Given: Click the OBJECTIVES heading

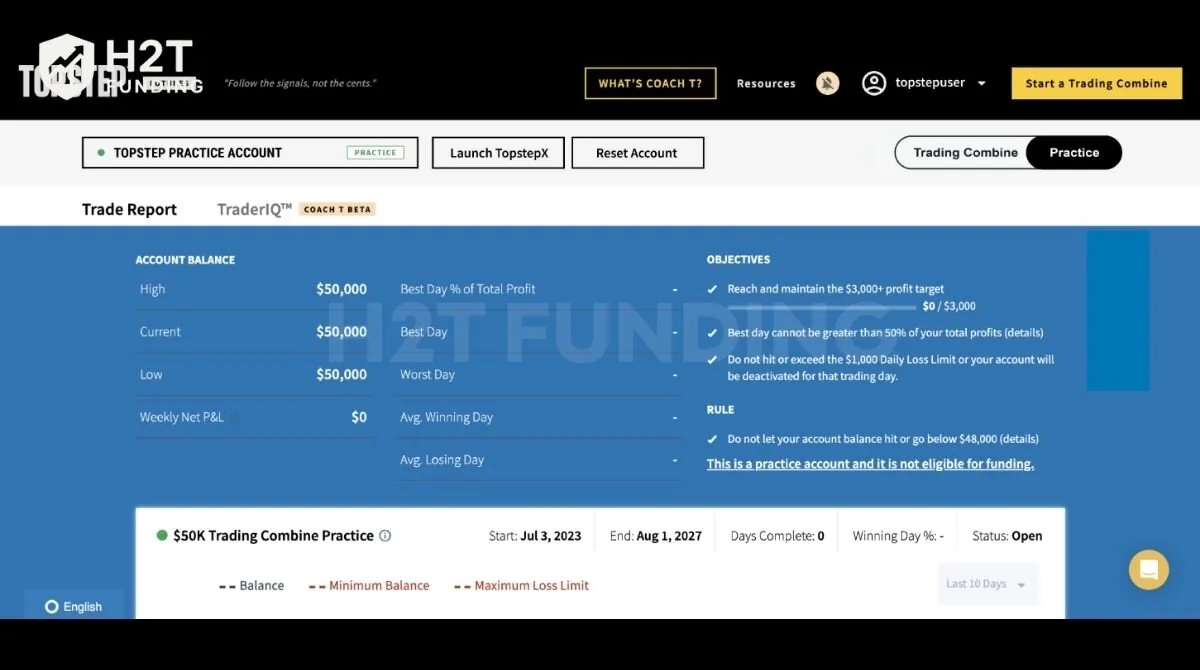Looking at the screenshot, I should (738, 260).
